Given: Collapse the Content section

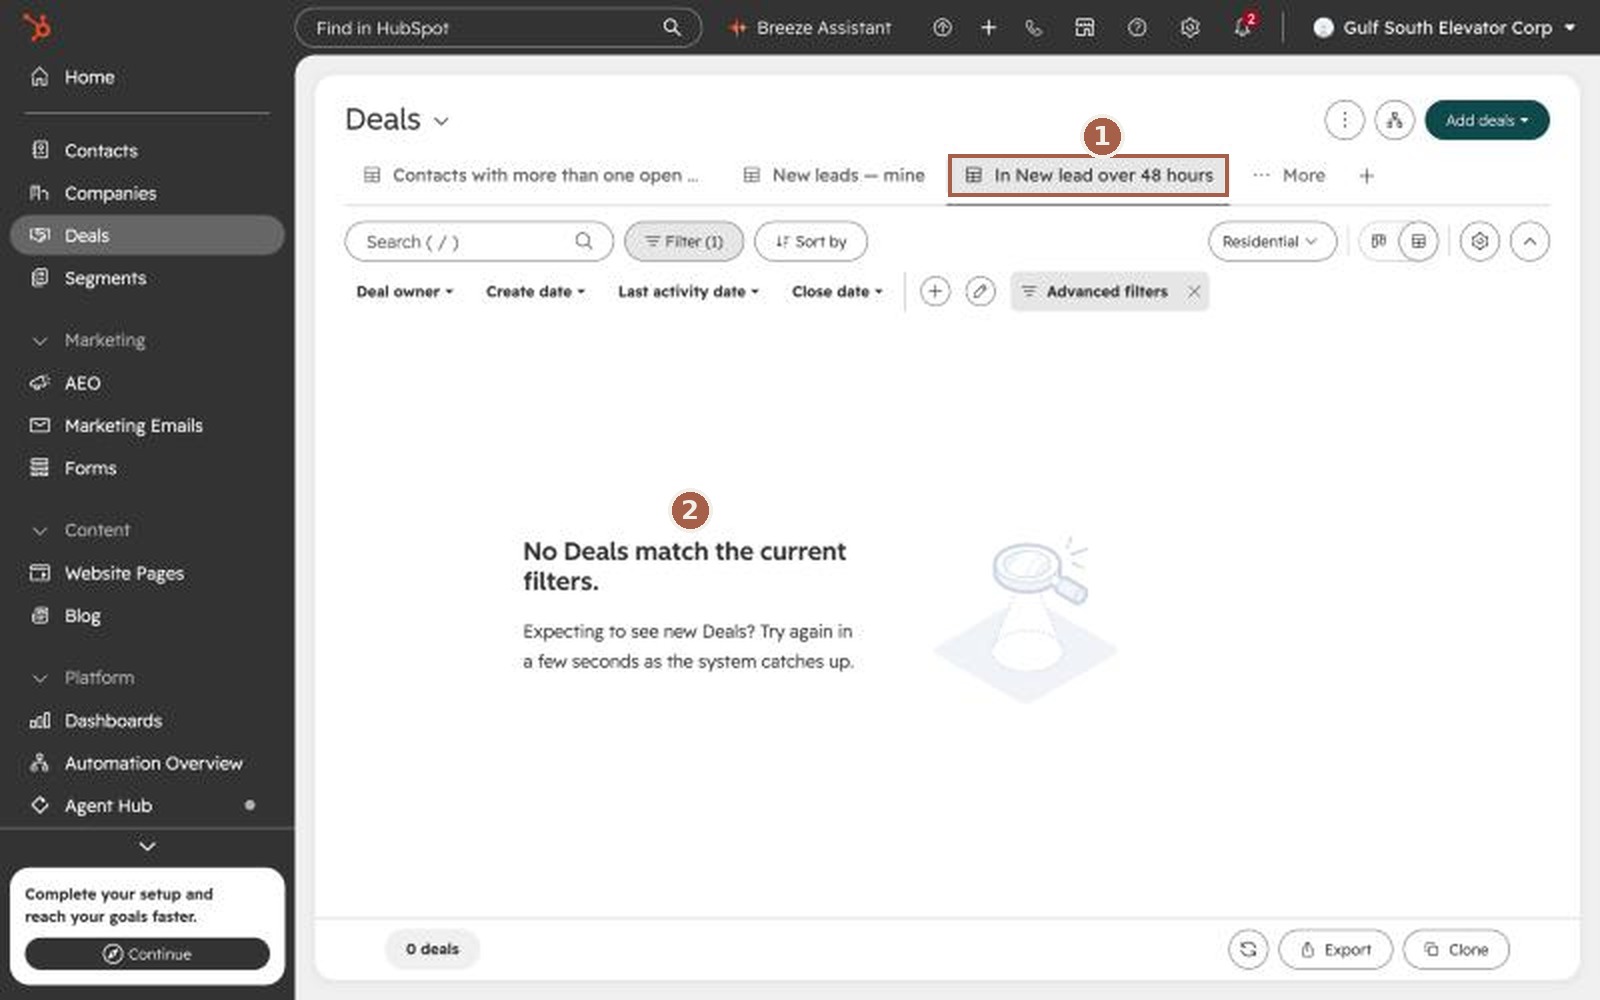Looking at the screenshot, I should coord(81,530).
